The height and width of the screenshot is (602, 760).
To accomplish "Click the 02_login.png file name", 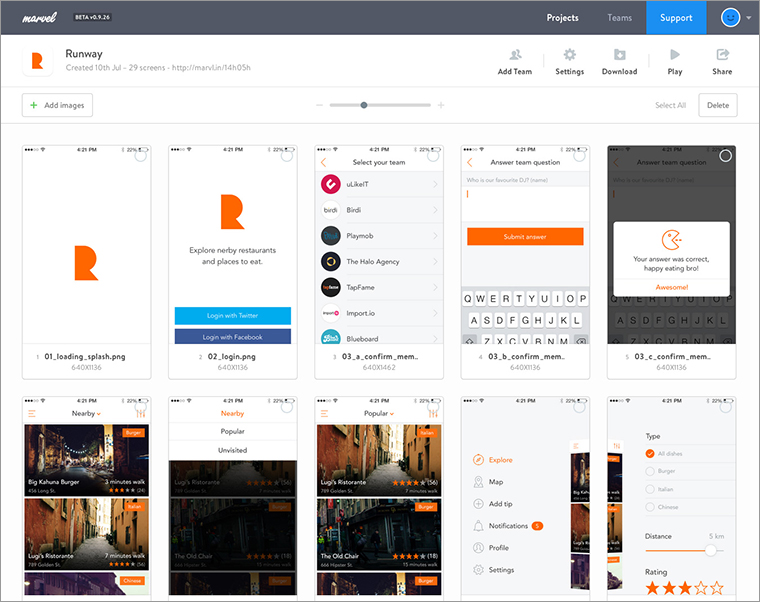I will coord(232,356).
